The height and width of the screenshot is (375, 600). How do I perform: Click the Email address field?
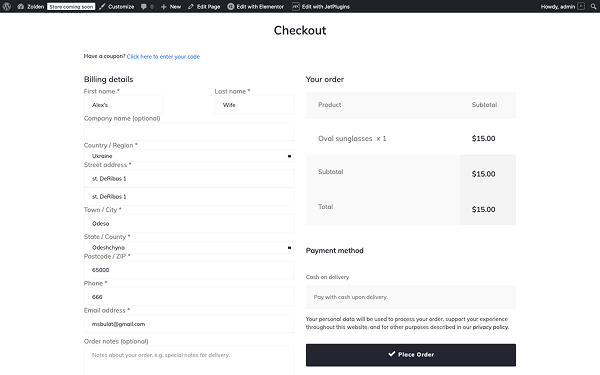(x=189, y=324)
